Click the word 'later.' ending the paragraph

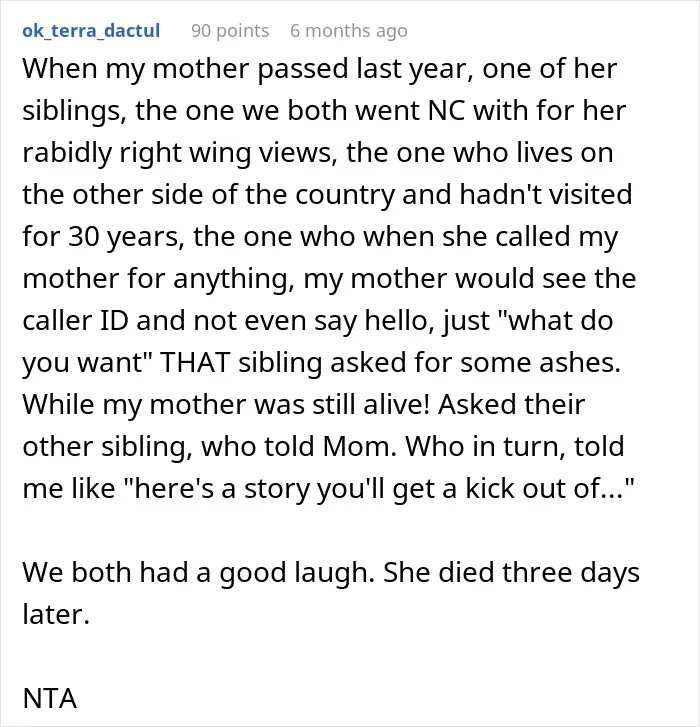click(56, 615)
